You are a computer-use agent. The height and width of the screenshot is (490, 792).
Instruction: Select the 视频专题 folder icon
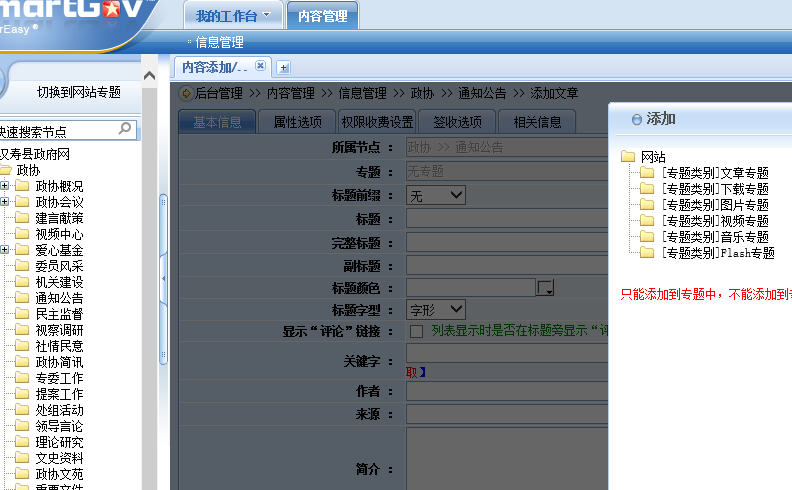pyautogui.click(x=647, y=221)
